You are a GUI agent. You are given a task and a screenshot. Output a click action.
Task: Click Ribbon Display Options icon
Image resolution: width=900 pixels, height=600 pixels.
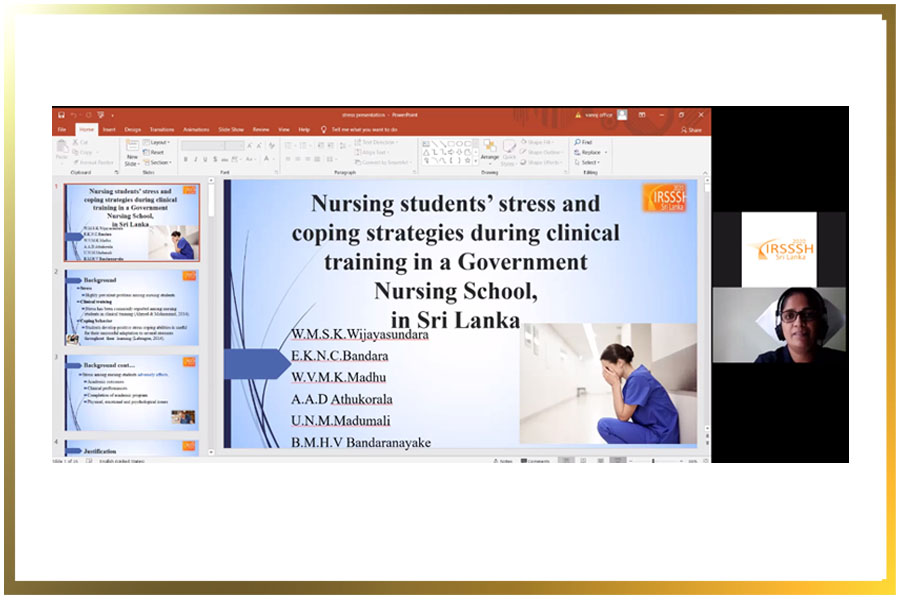click(642, 115)
